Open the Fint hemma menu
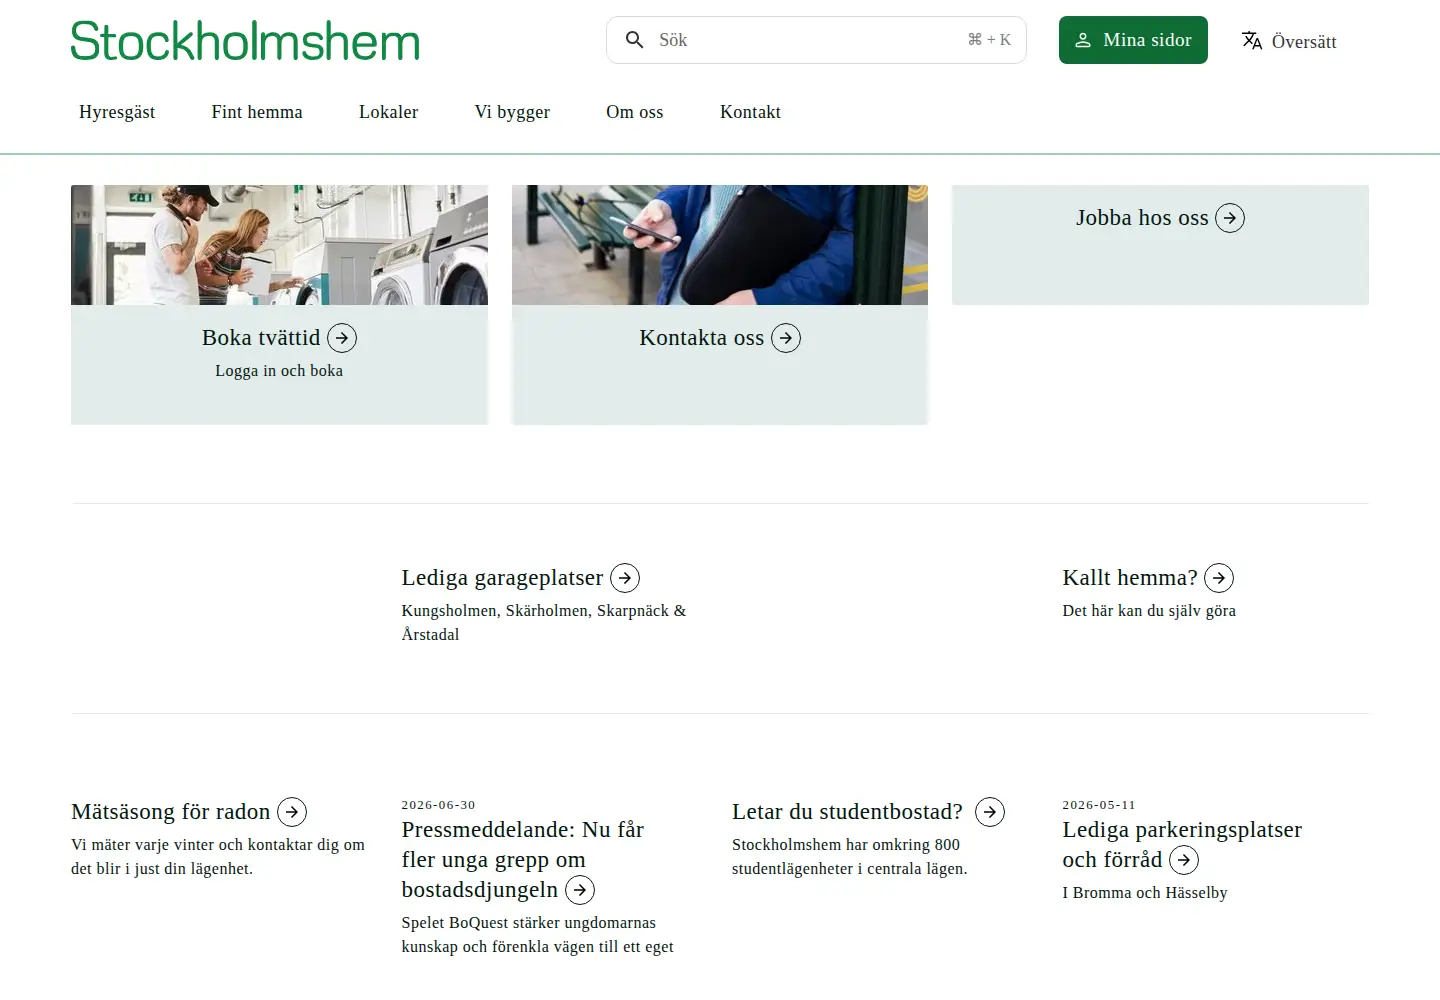The height and width of the screenshot is (1000, 1440). click(257, 112)
